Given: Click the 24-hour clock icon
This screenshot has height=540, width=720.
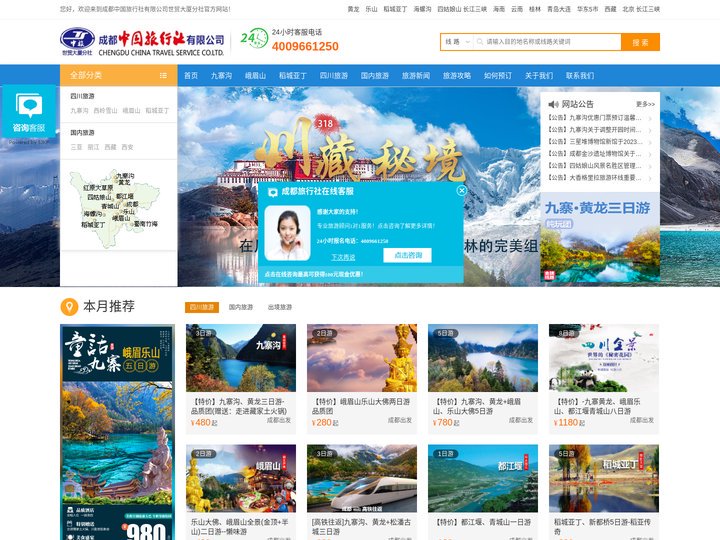Looking at the screenshot, I should point(254,38).
